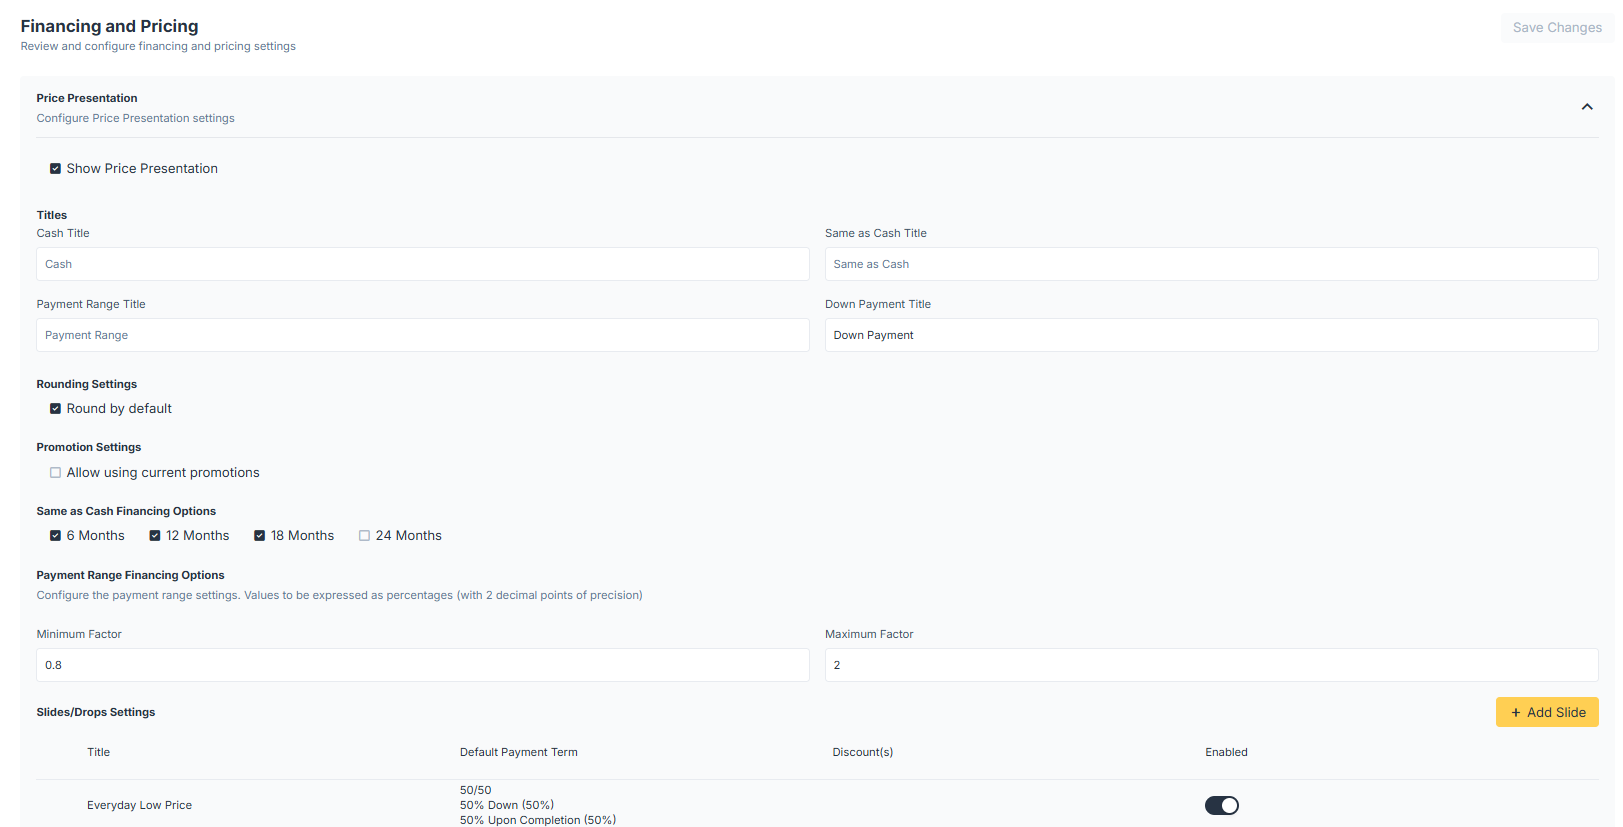Click the Save Changes button

1556,28
